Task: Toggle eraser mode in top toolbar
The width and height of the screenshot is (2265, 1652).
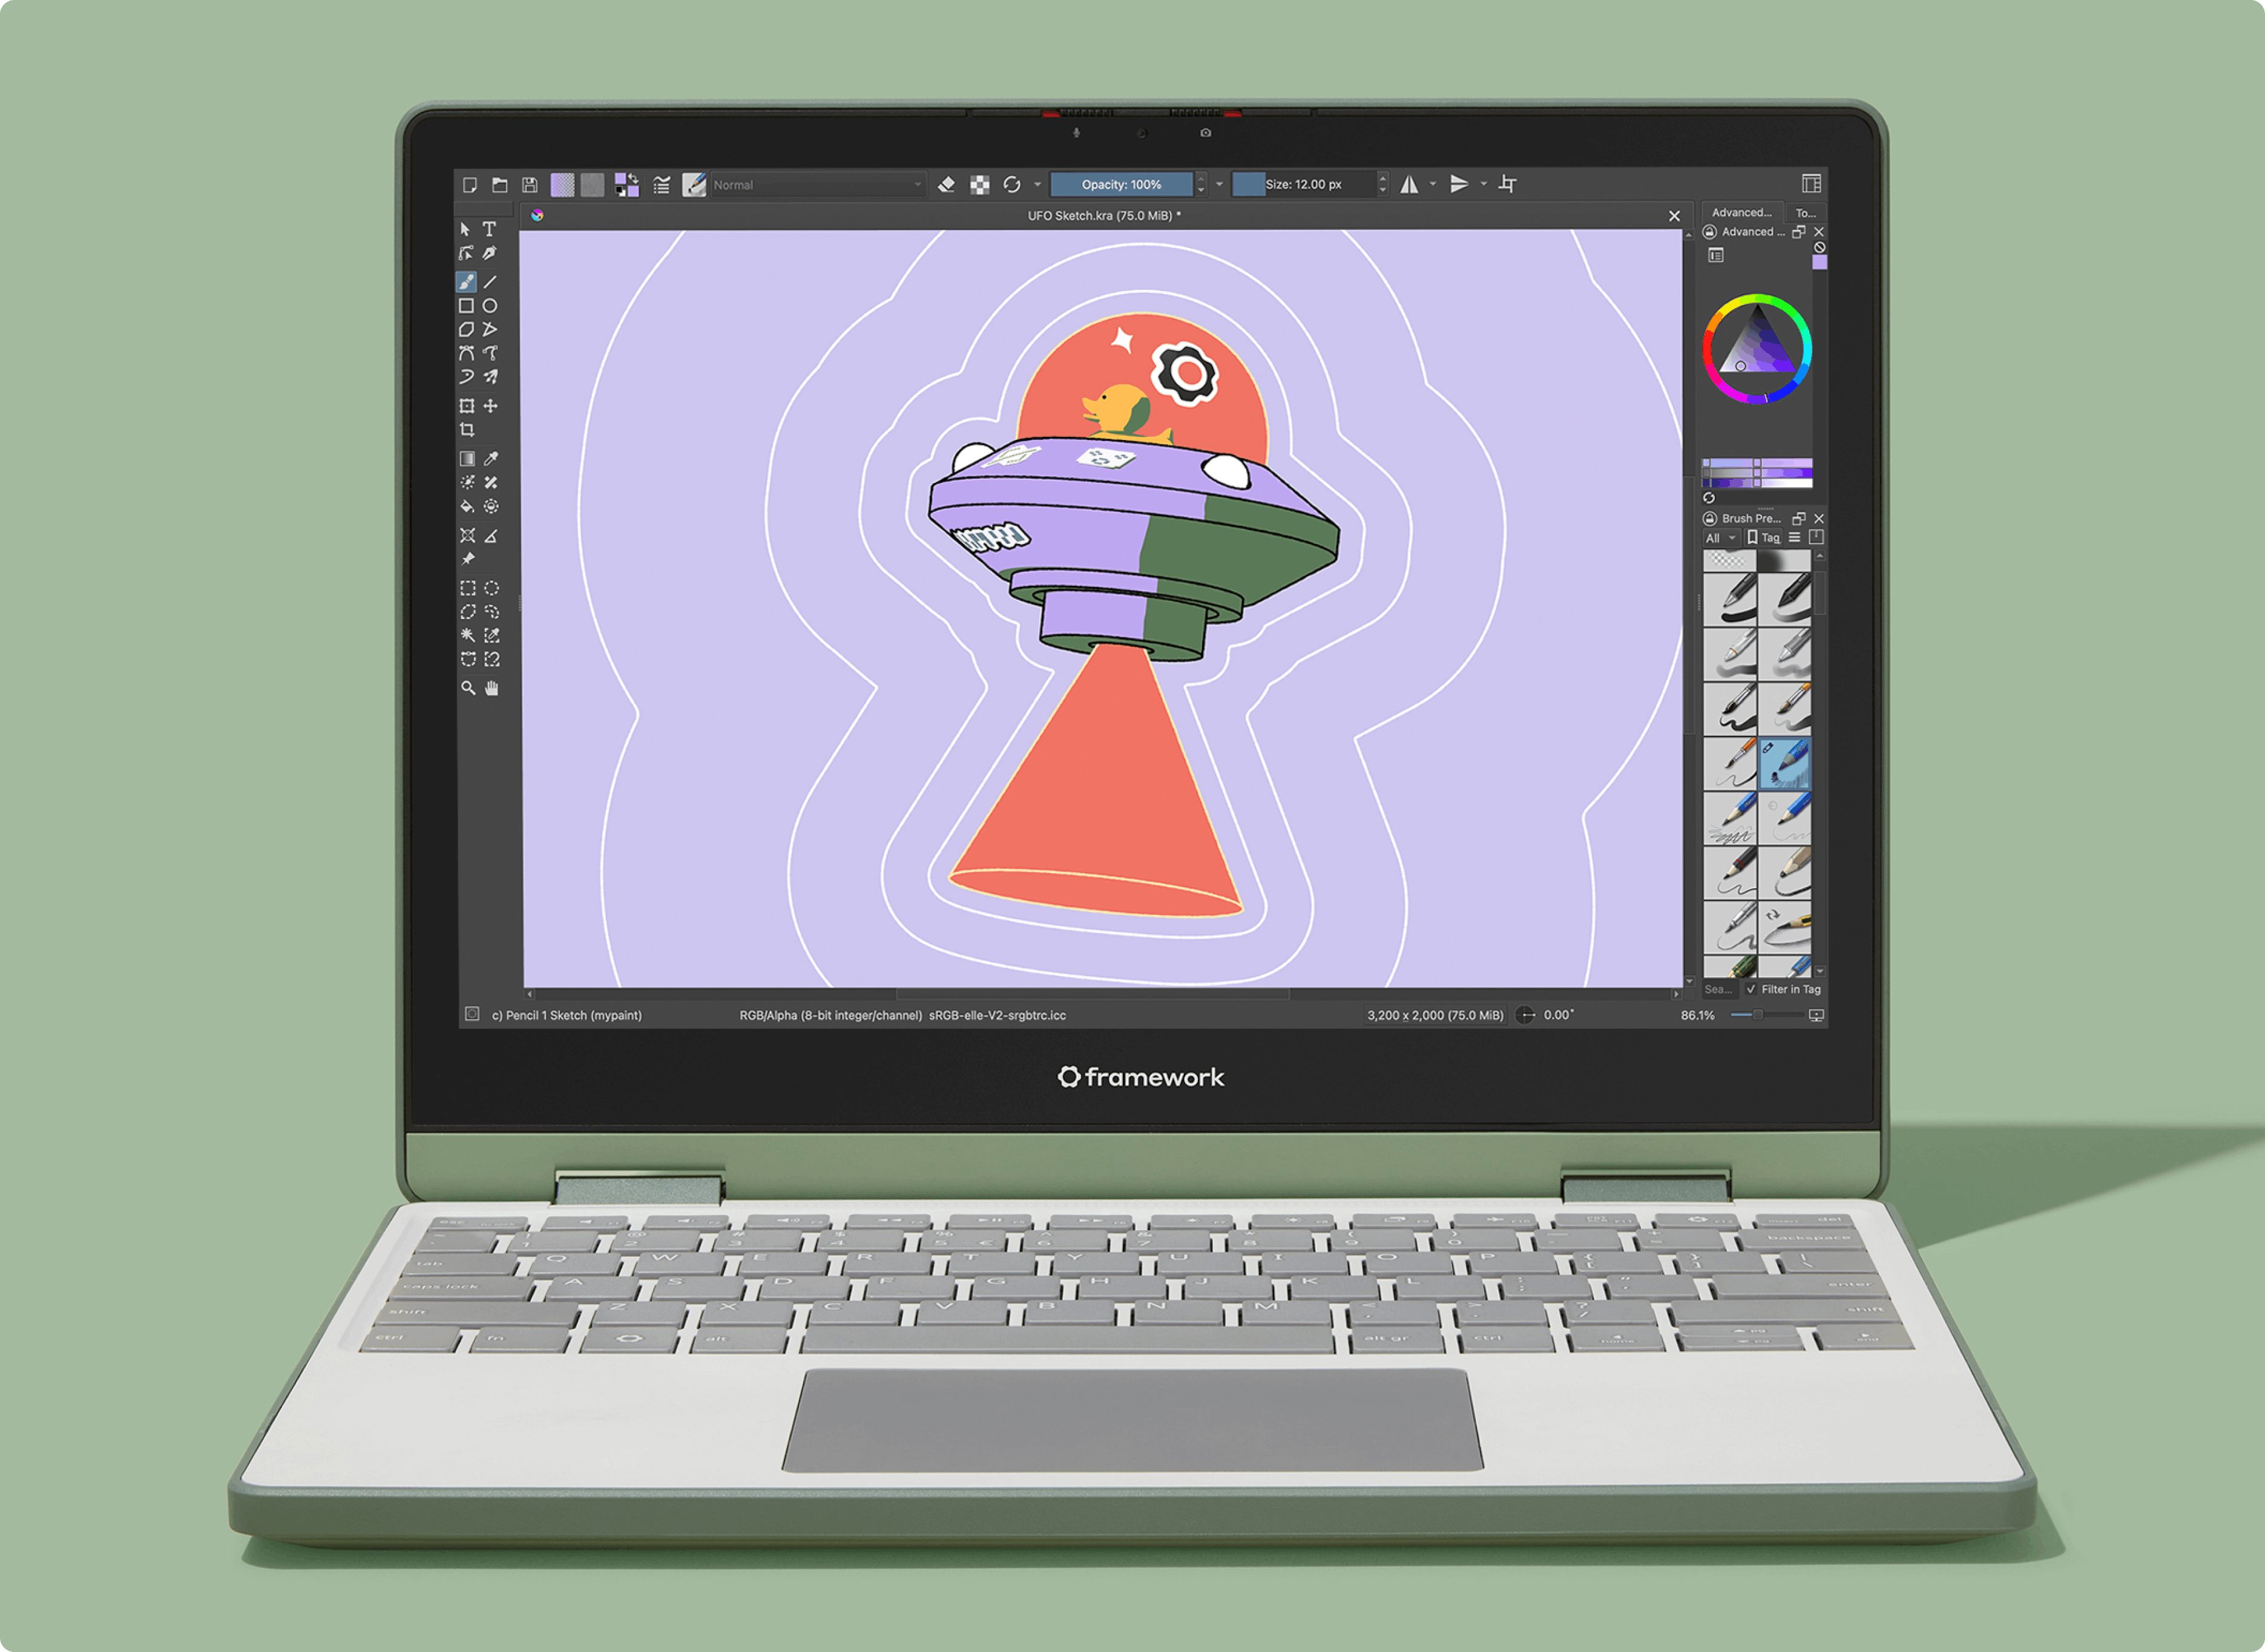Action: (946, 184)
